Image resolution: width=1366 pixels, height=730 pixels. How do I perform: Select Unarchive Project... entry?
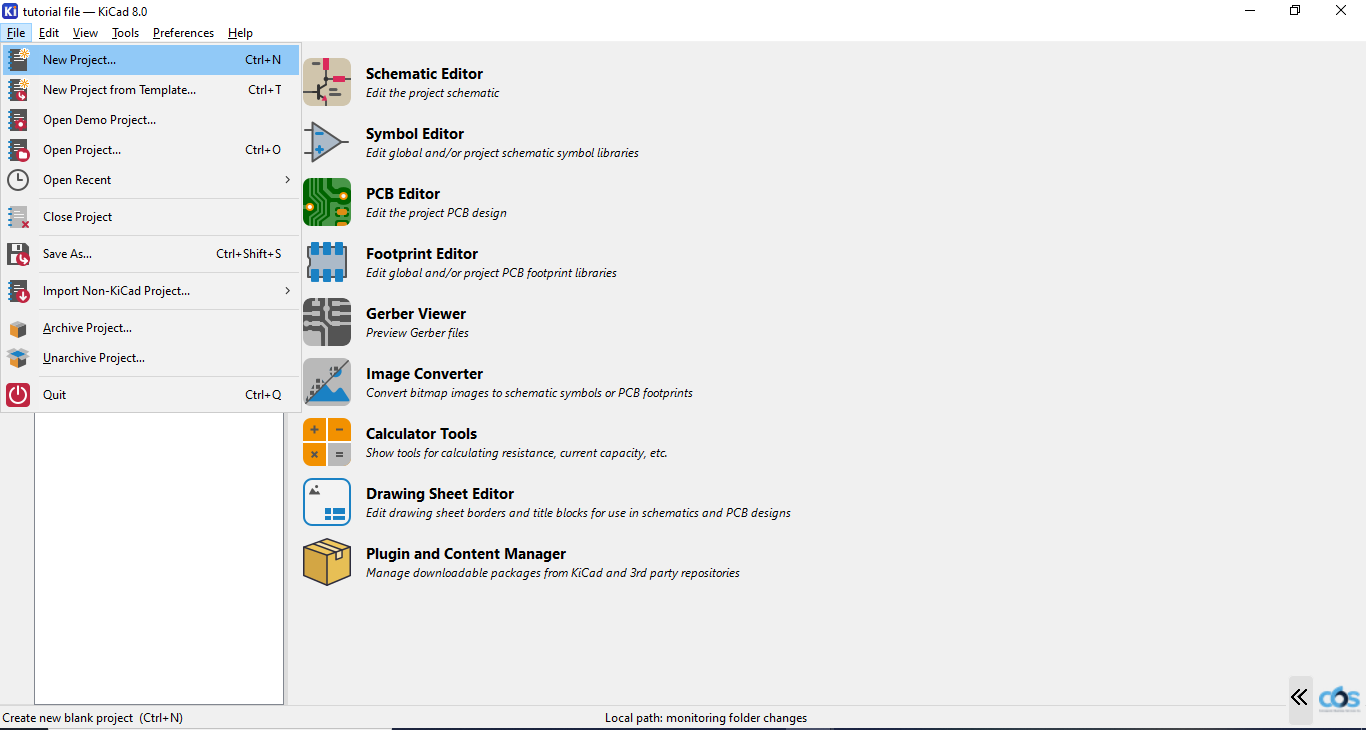151,358
